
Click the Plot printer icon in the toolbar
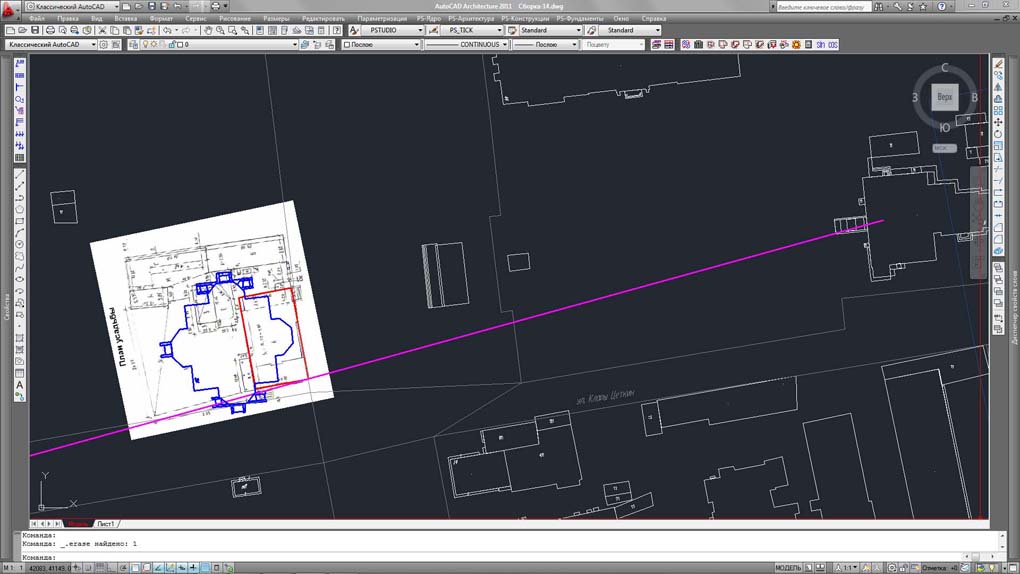point(50,31)
